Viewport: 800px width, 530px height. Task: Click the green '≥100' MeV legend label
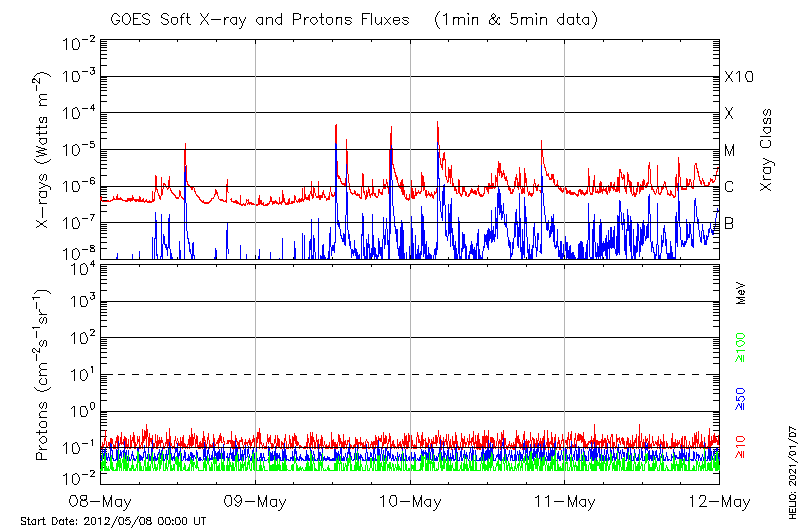[741, 345]
